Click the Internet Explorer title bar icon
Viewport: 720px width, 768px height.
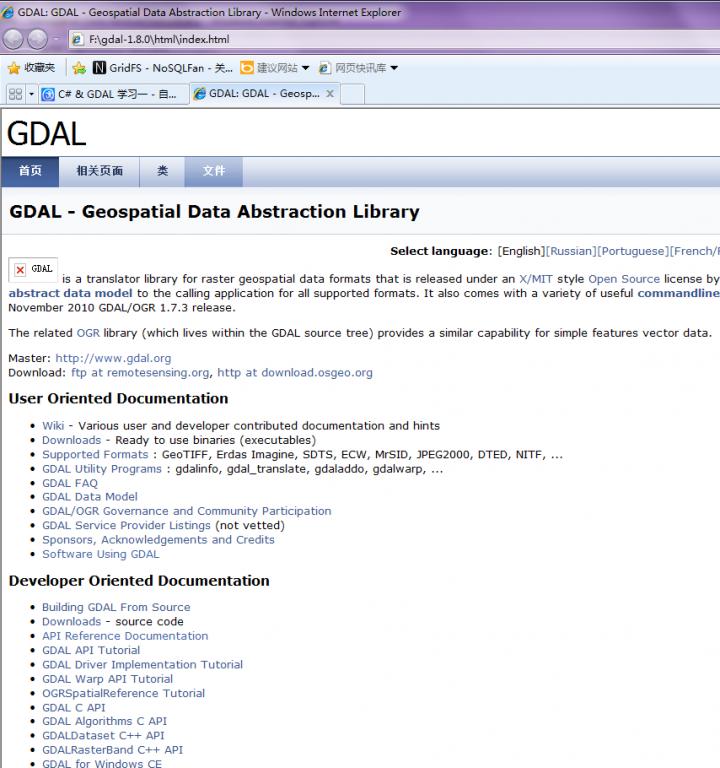[8, 12]
